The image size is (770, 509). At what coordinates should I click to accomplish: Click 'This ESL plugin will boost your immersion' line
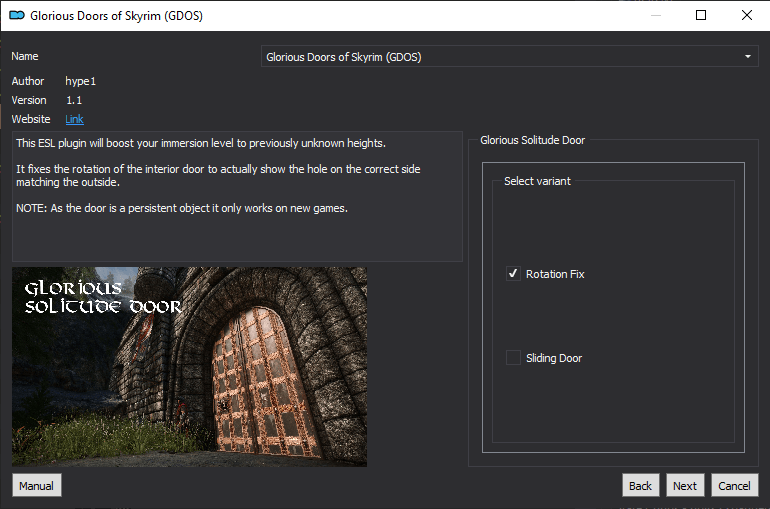201,143
